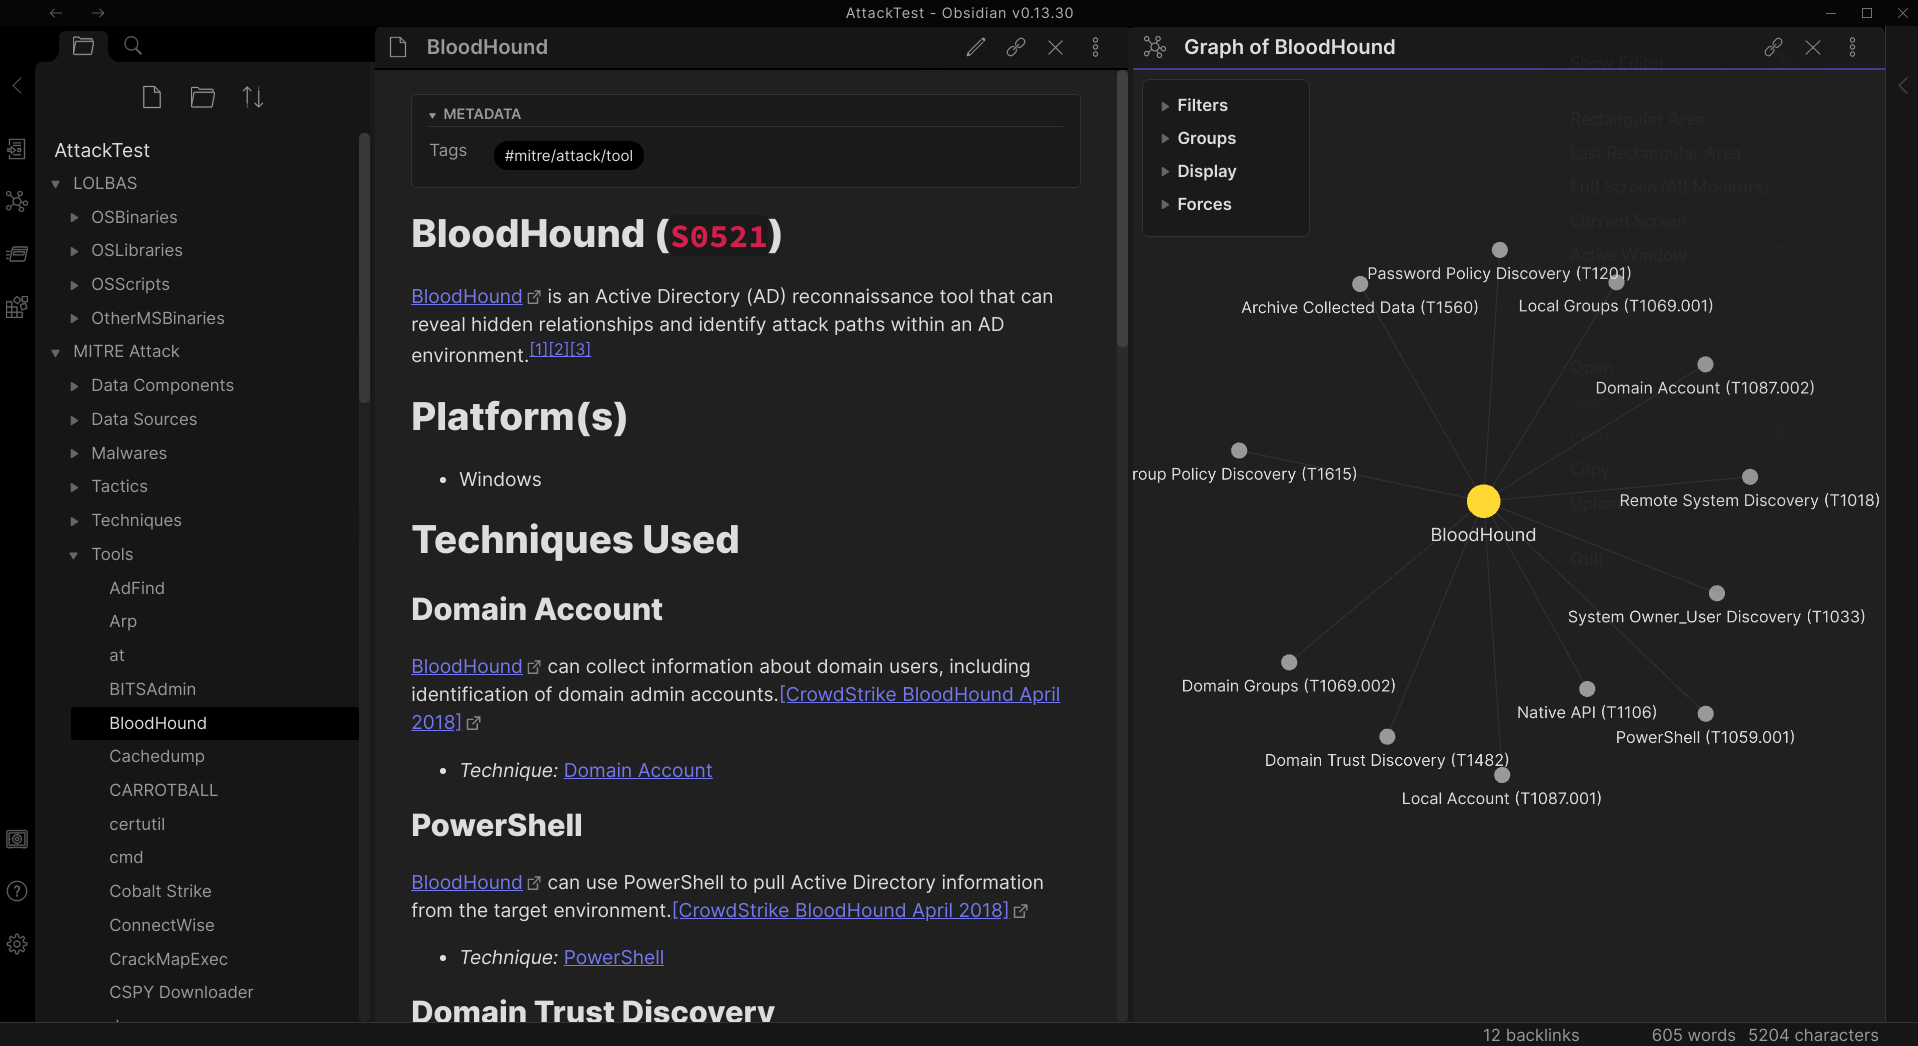1918x1046 pixels.
Task: Edit the BloodHound note with pencil icon
Action: point(976,47)
